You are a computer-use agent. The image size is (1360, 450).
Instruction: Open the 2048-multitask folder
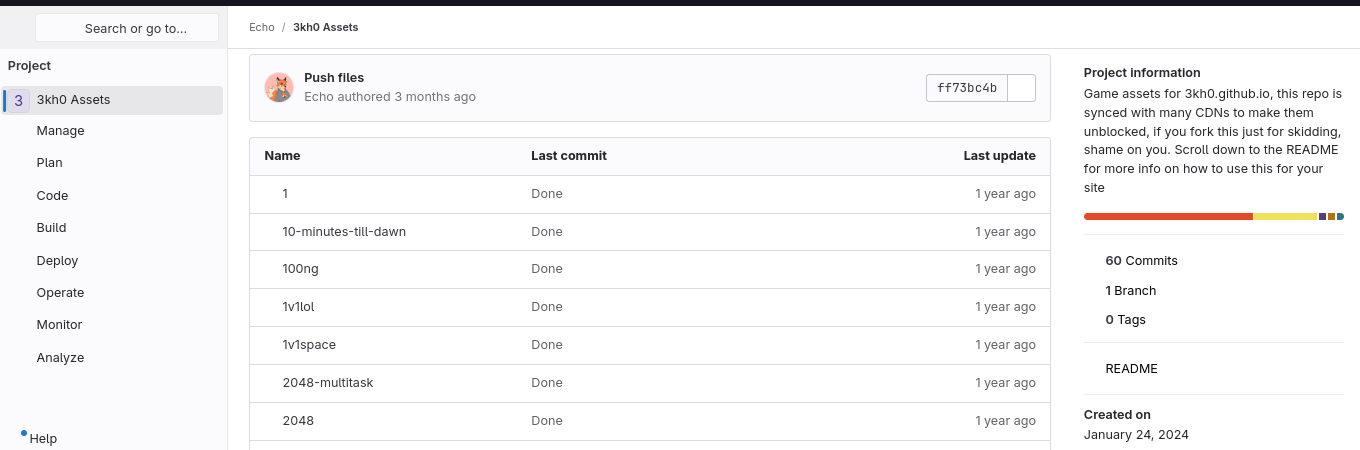[x=327, y=383]
